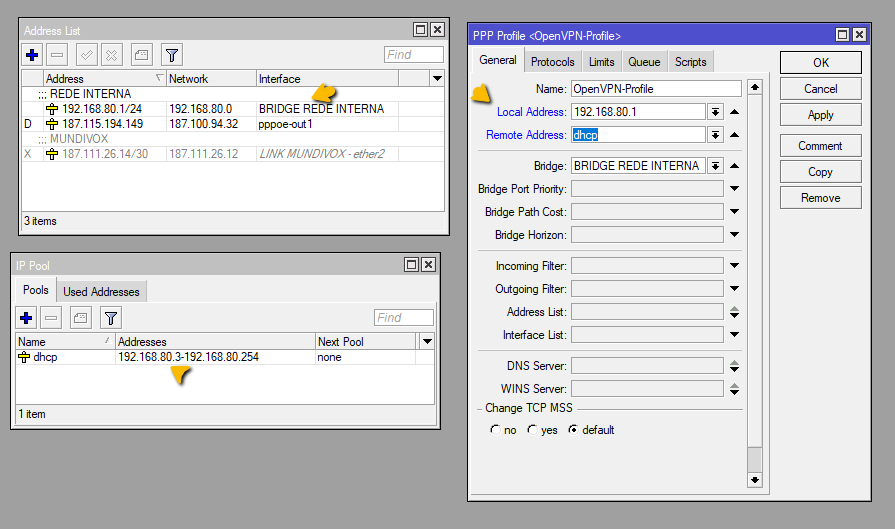Select 'yes' for Change TCP MSS

532,430
